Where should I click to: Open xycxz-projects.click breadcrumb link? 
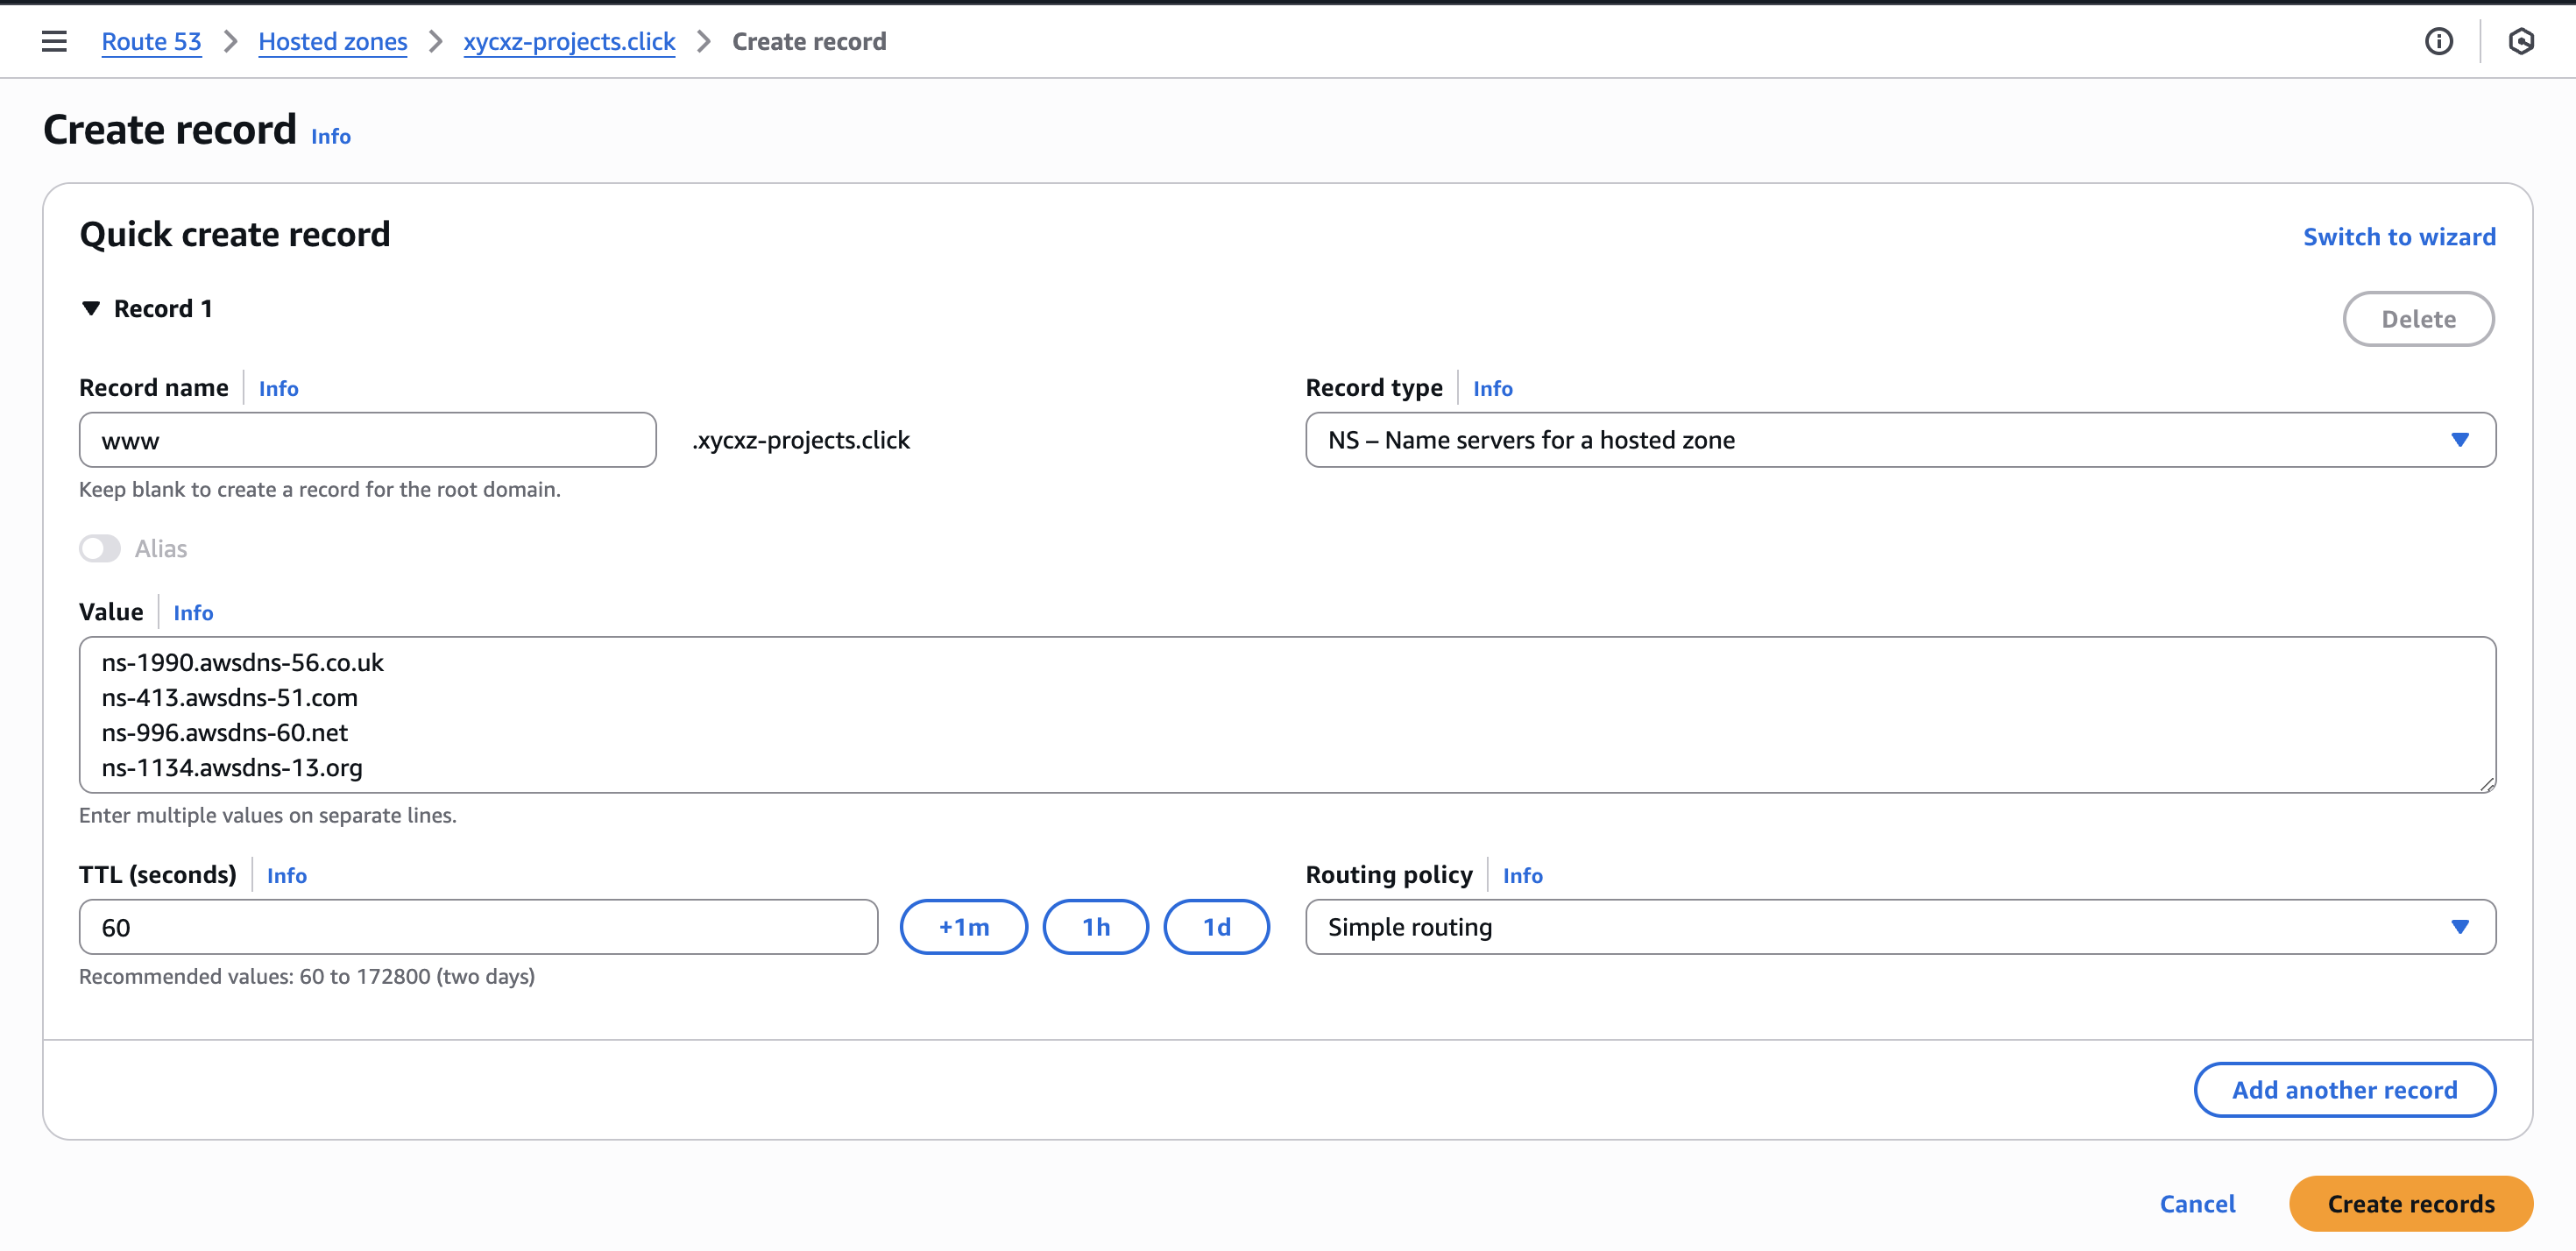569,41
